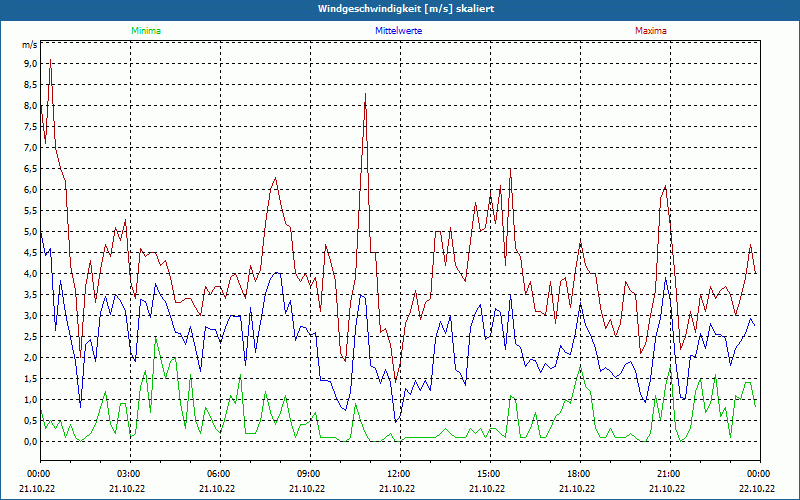
Task: Click the 0,0 y-axis value
Action: click(x=31, y=442)
